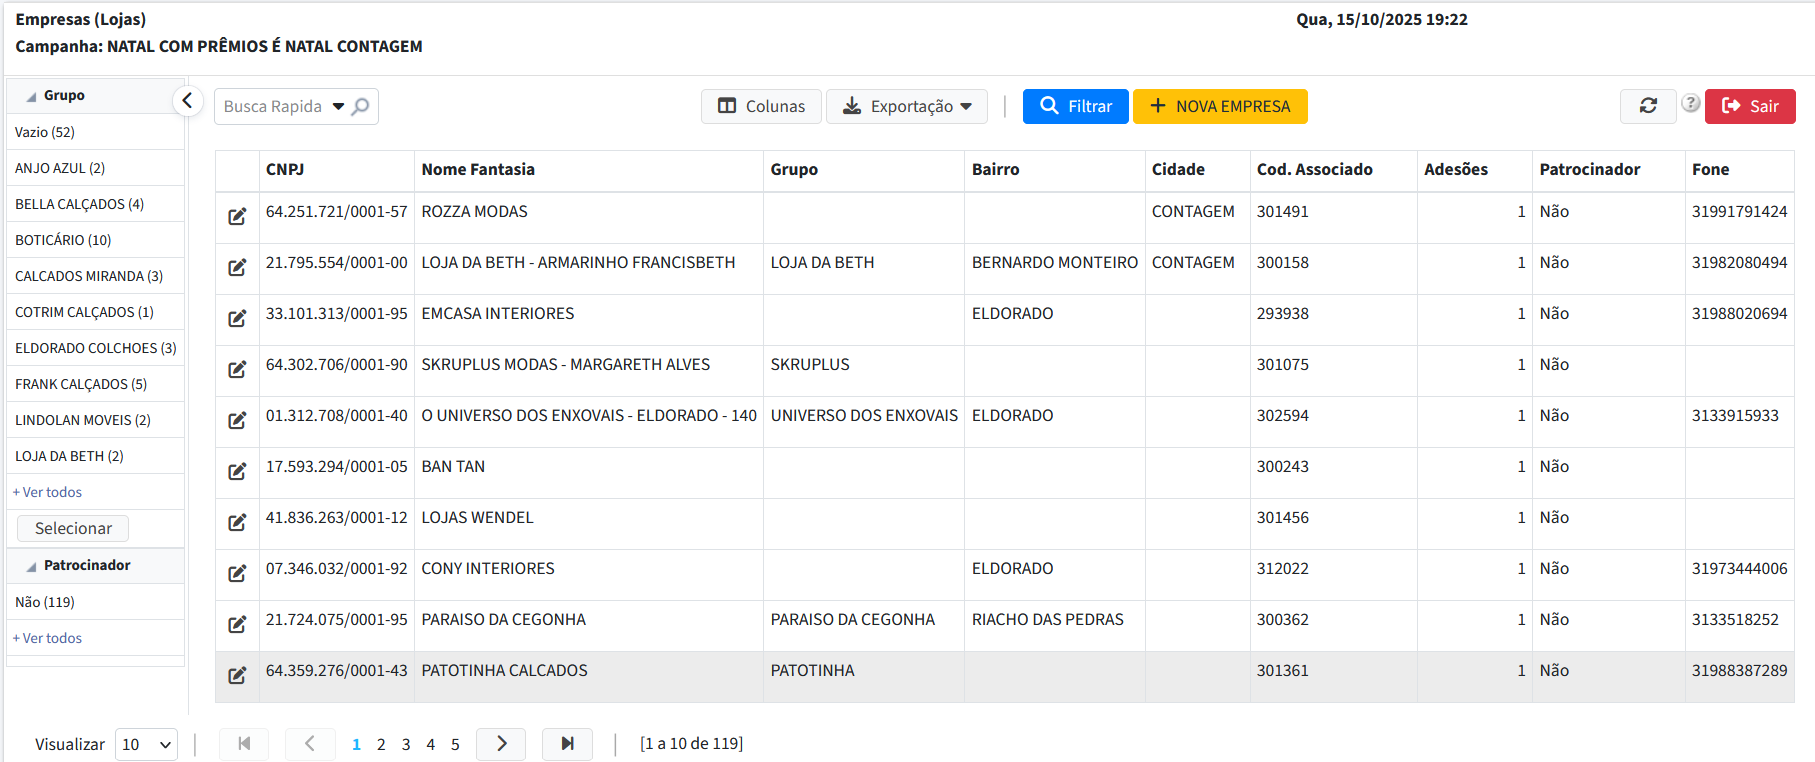Click the quick search magnifier icon
Image resolution: width=1815 pixels, height=762 pixels.
[361, 107]
